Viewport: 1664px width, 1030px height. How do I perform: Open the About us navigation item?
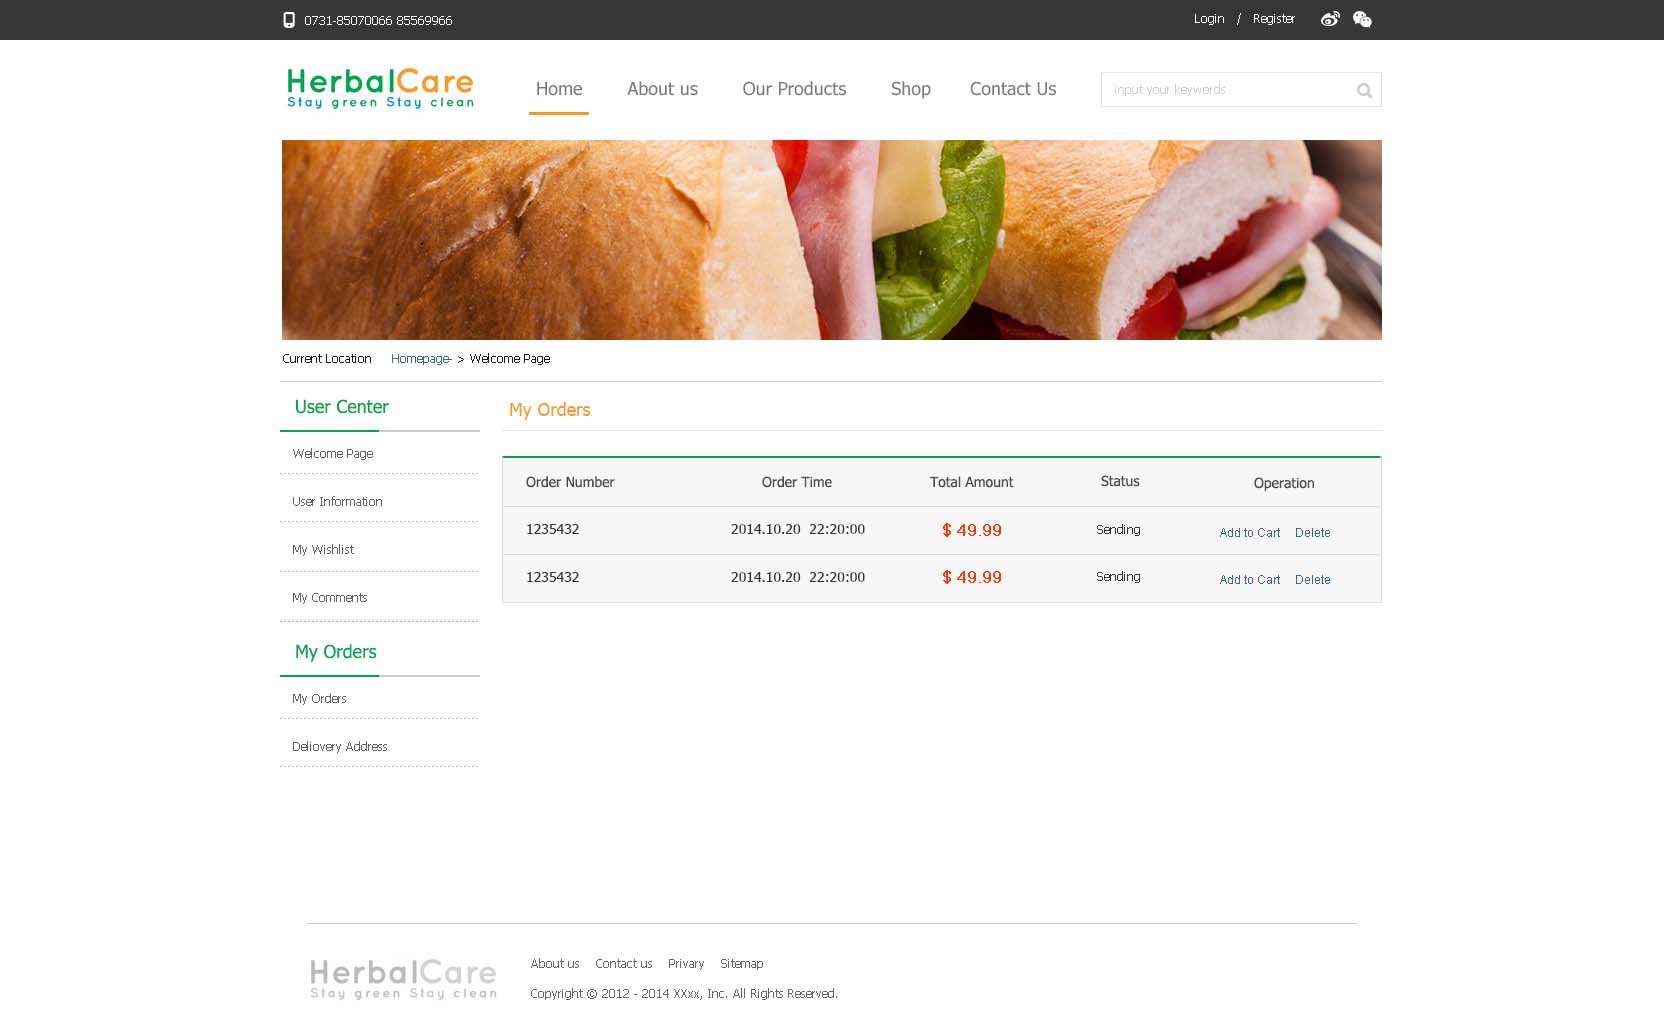pyautogui.click(x=662, y=89)
